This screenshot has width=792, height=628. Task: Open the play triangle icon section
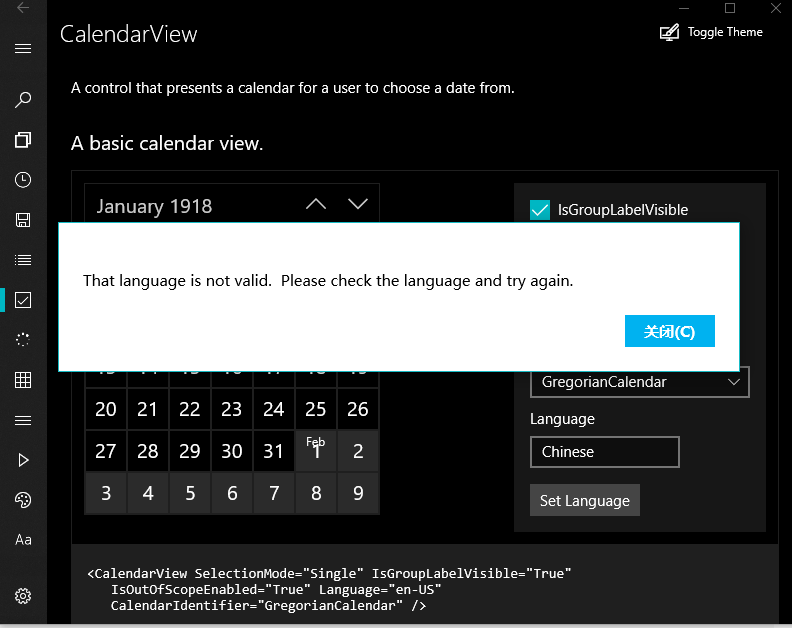click(23, 460)
